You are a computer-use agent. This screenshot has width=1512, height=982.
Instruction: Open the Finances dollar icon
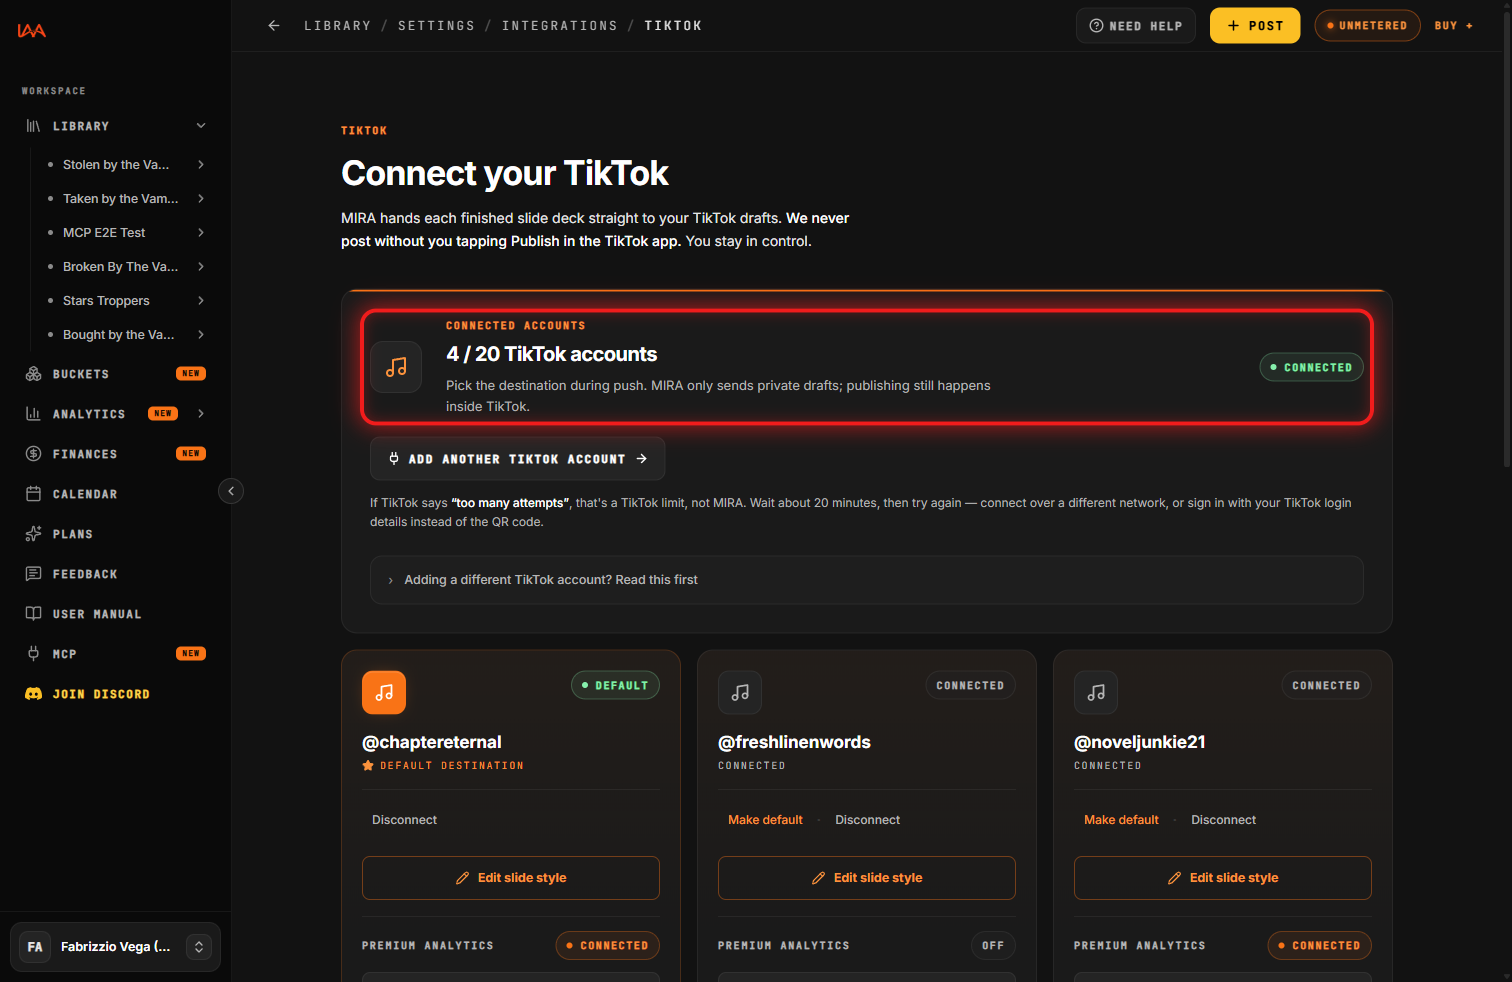(33, 454)
